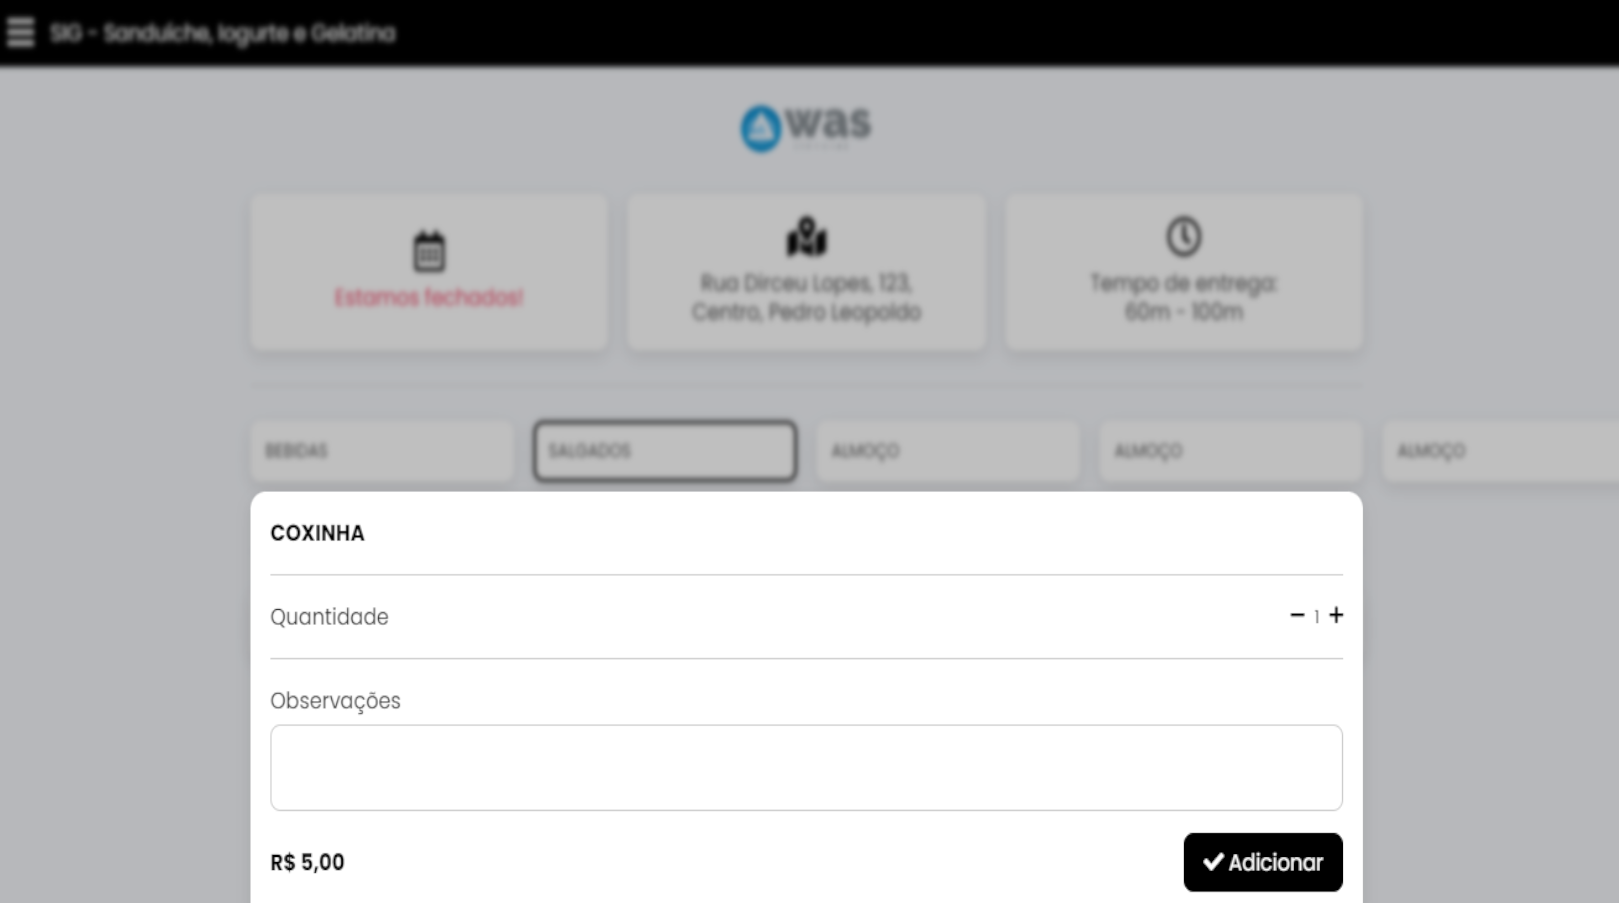
Task: Click the map location pin icon
Action: [x=806, y=237]
